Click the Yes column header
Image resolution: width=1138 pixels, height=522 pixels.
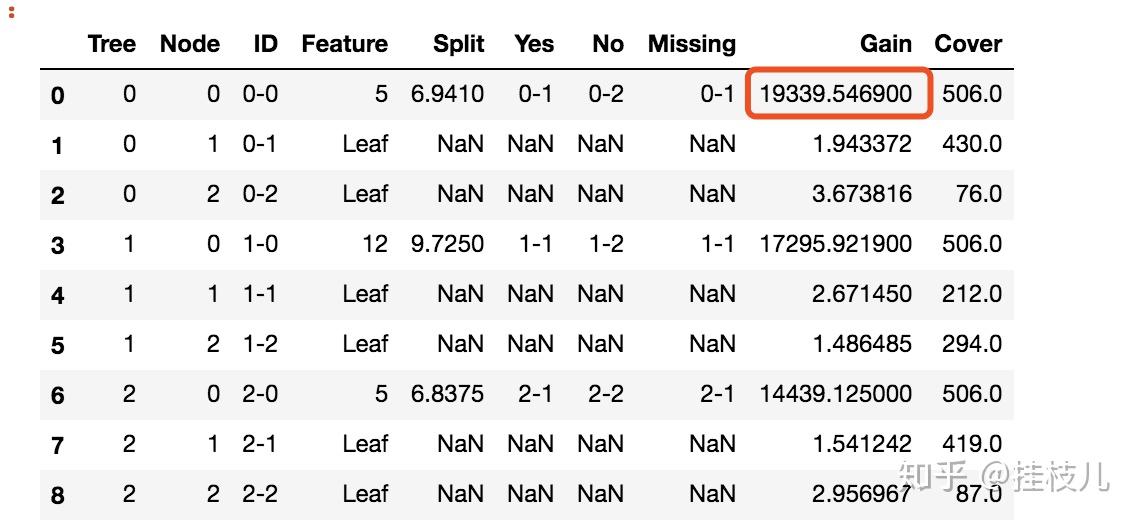pyautogui.click(x=534, y=44)
